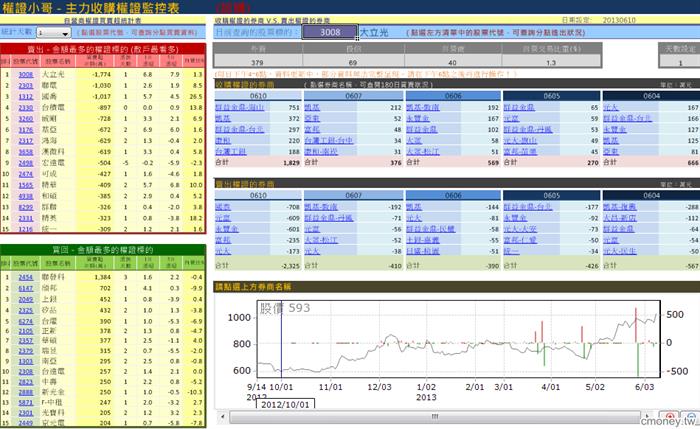Click the scrollbar right arrow below chart
This screenshot has height=429, width=700.
tap(646, 417)
